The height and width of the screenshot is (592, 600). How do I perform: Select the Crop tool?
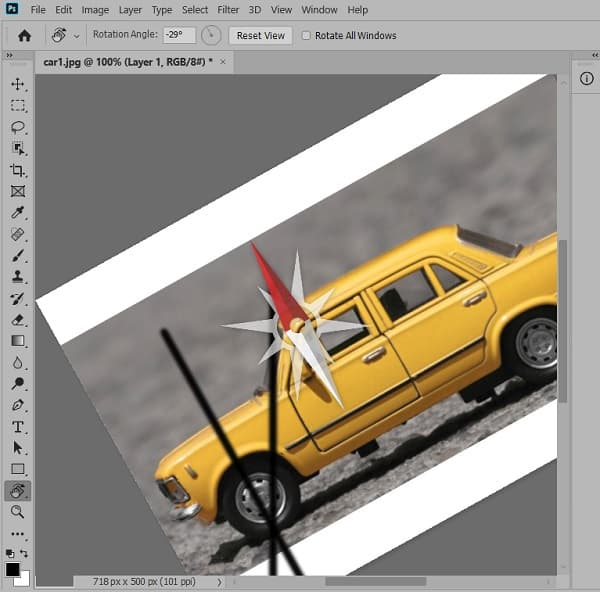18,170
